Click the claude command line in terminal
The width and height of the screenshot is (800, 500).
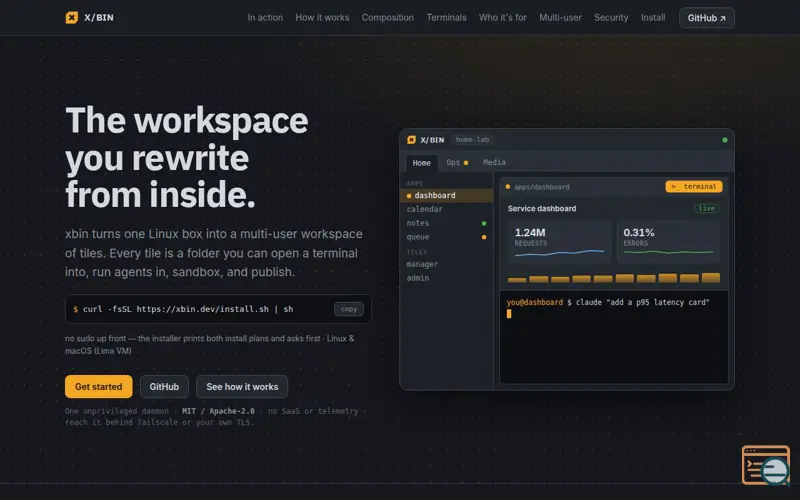click(608, 303)
